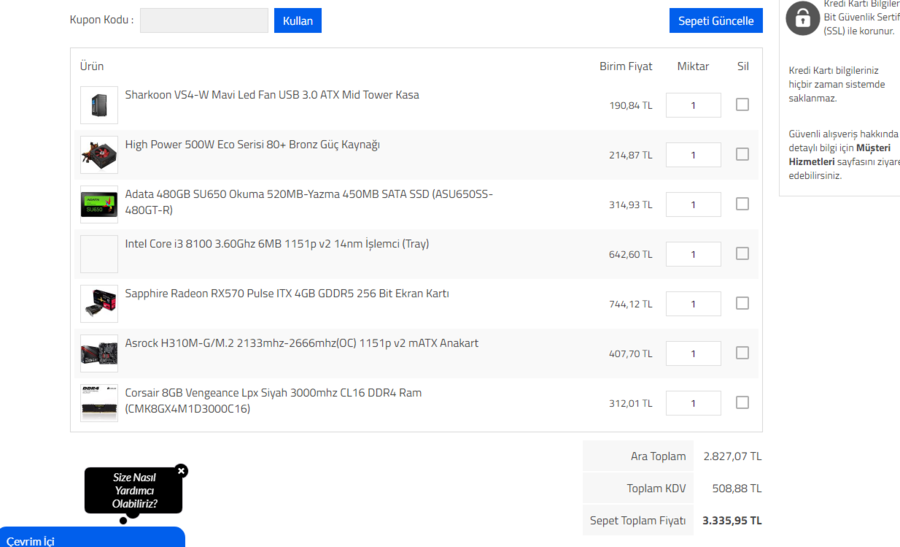Check the delete box for Sapphire RX570
Viewport: 900px width, 547px height.
click(x=742, y=303)
